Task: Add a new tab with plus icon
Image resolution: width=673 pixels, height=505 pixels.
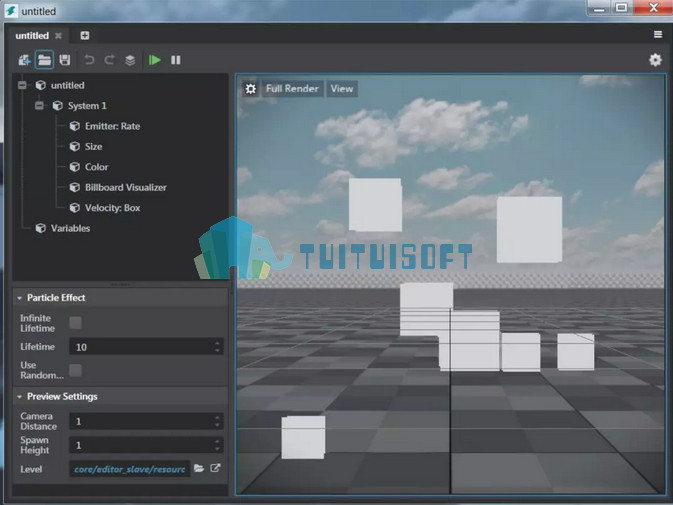Action: tap(85, 36)
